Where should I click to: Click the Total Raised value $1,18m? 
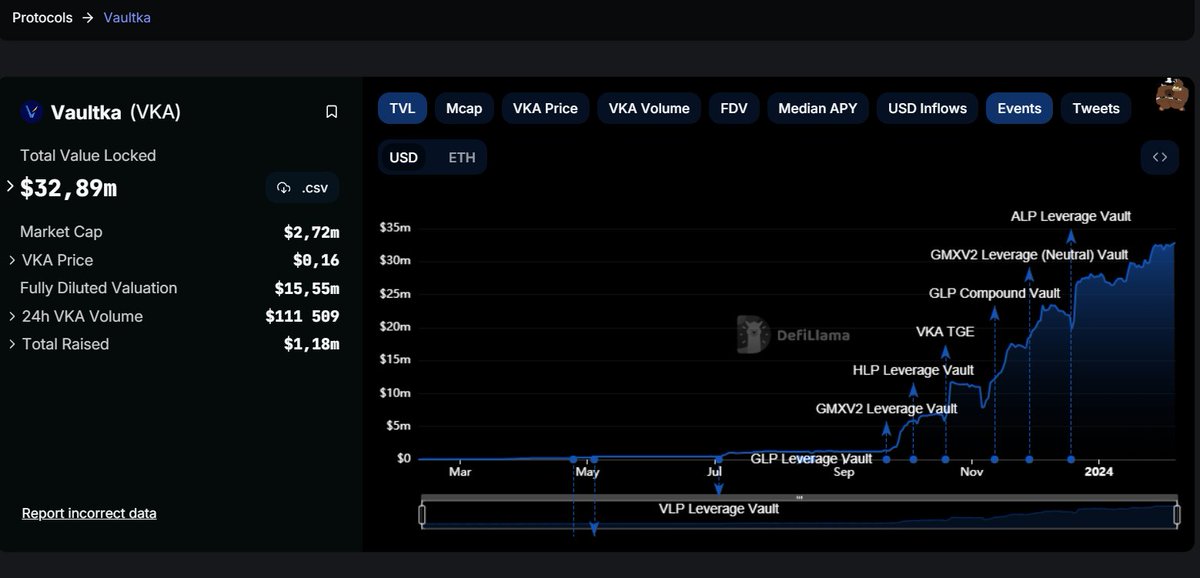click(311, 344)
